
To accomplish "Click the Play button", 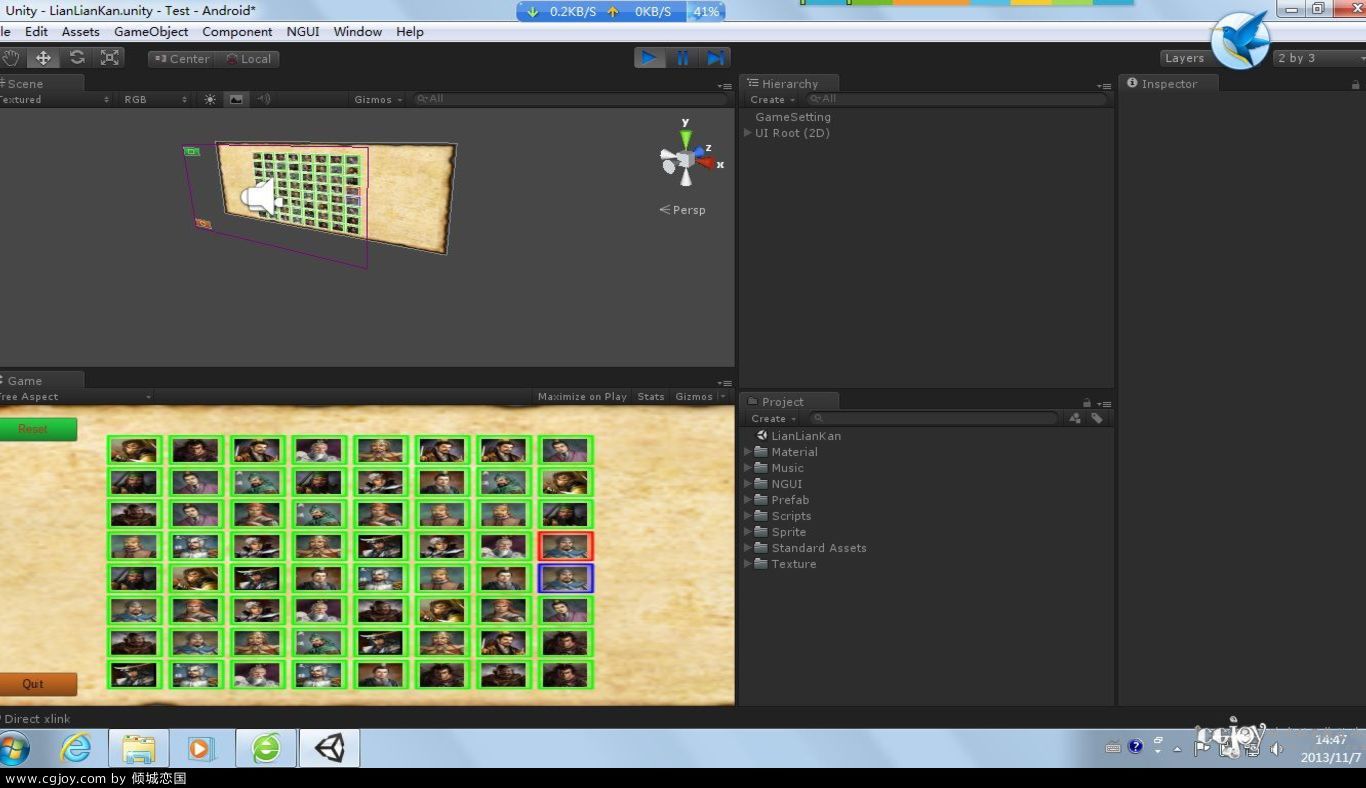I will pos(650,58).
